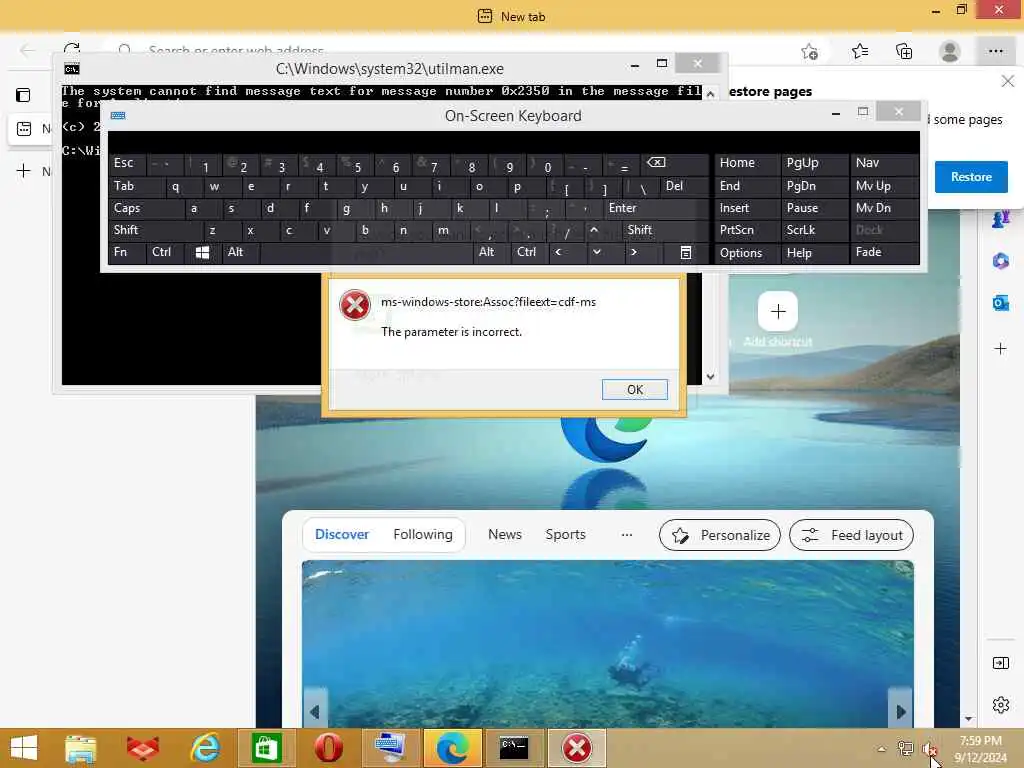Open the Windows Store from the taskbar
This screenshot has height=768, width=1024.
coord(266,748)
